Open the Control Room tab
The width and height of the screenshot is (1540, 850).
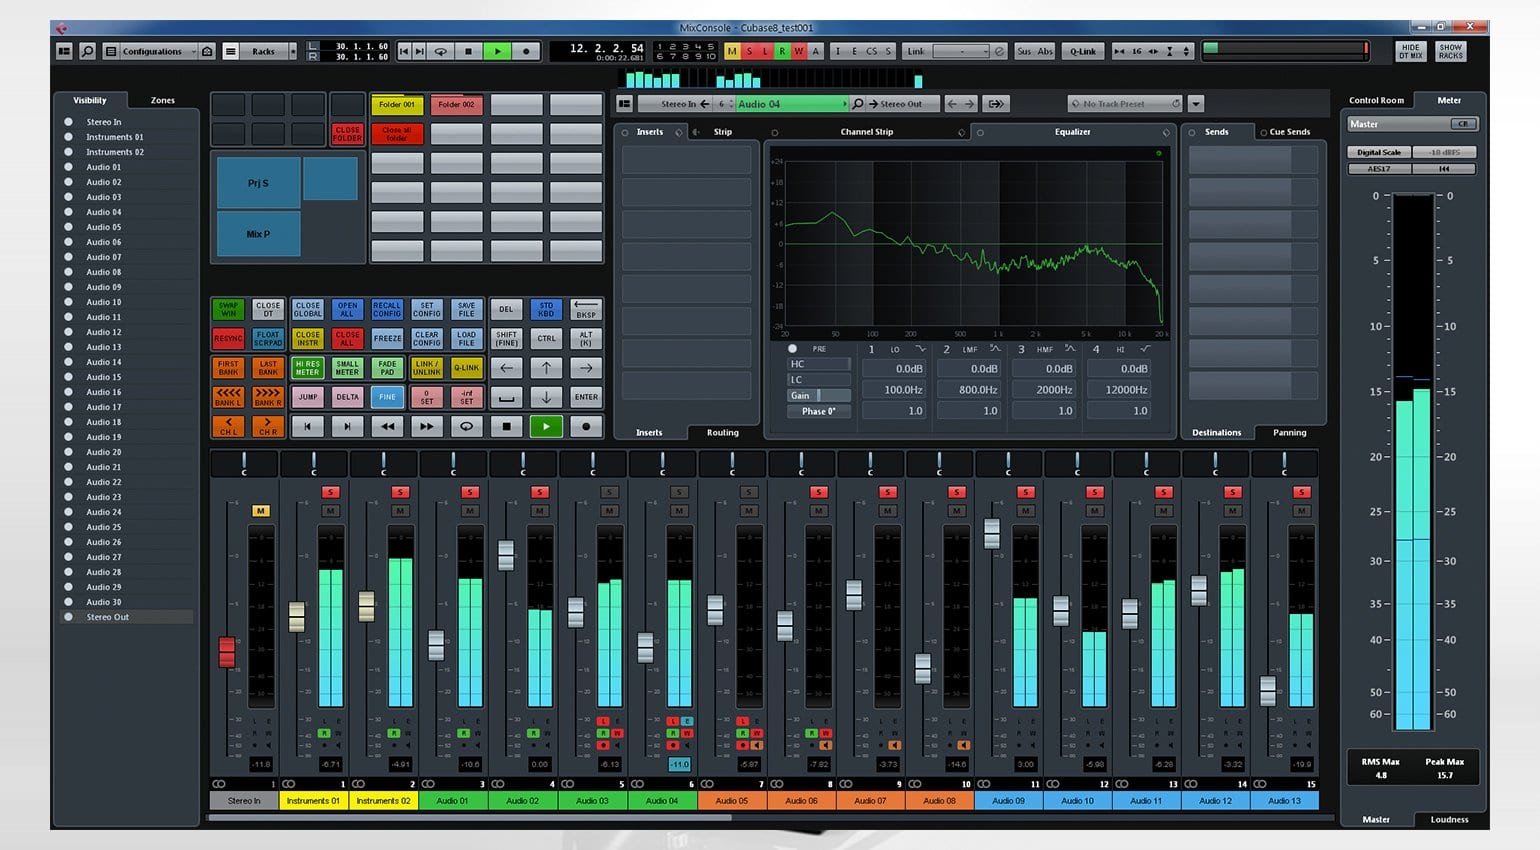[x=1376, y=100]
